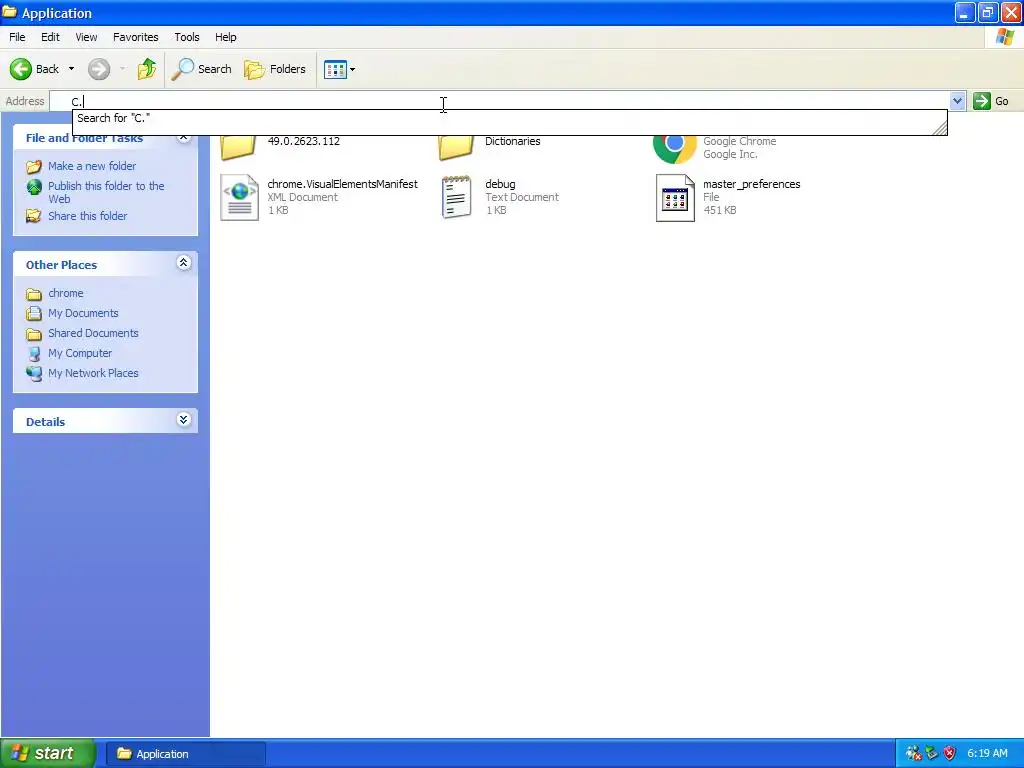The image size is (1024, 768).
Task: Open My Computer link
Action: point(80,353)
